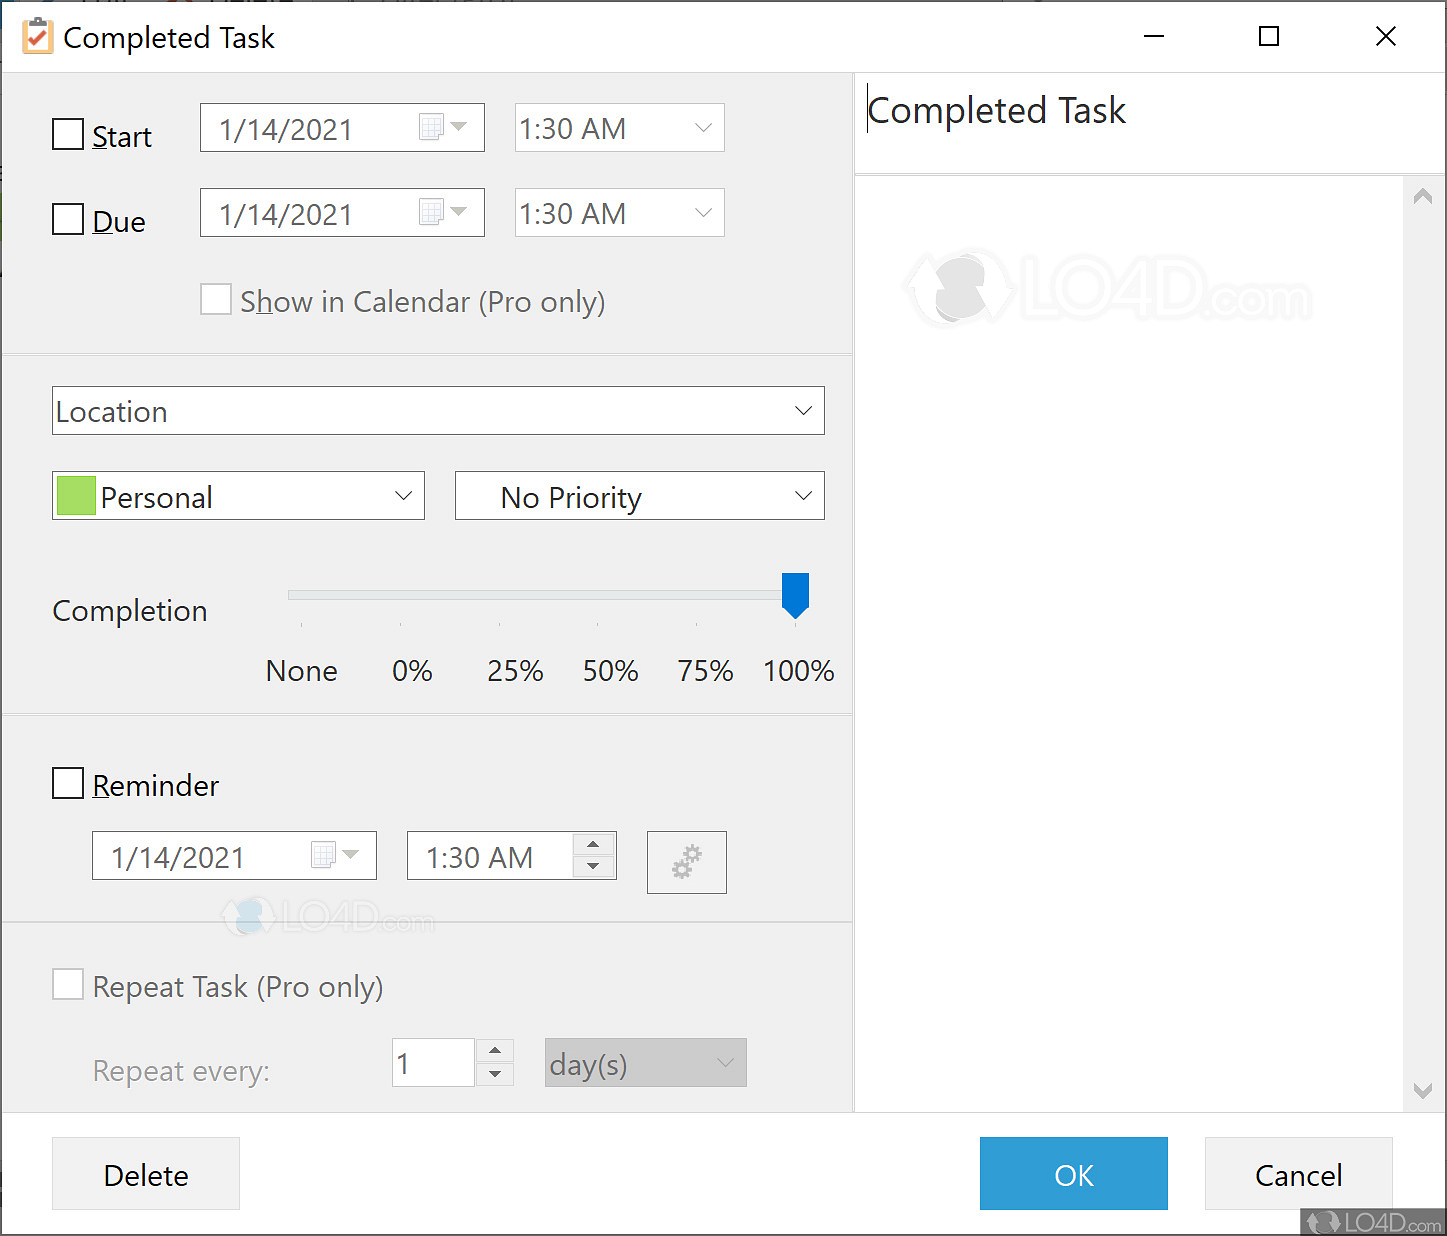Expand the Location dropdown
The height and width of the screenshot is (1236, 1447).
pyautogui.click(x=803, y=411)
